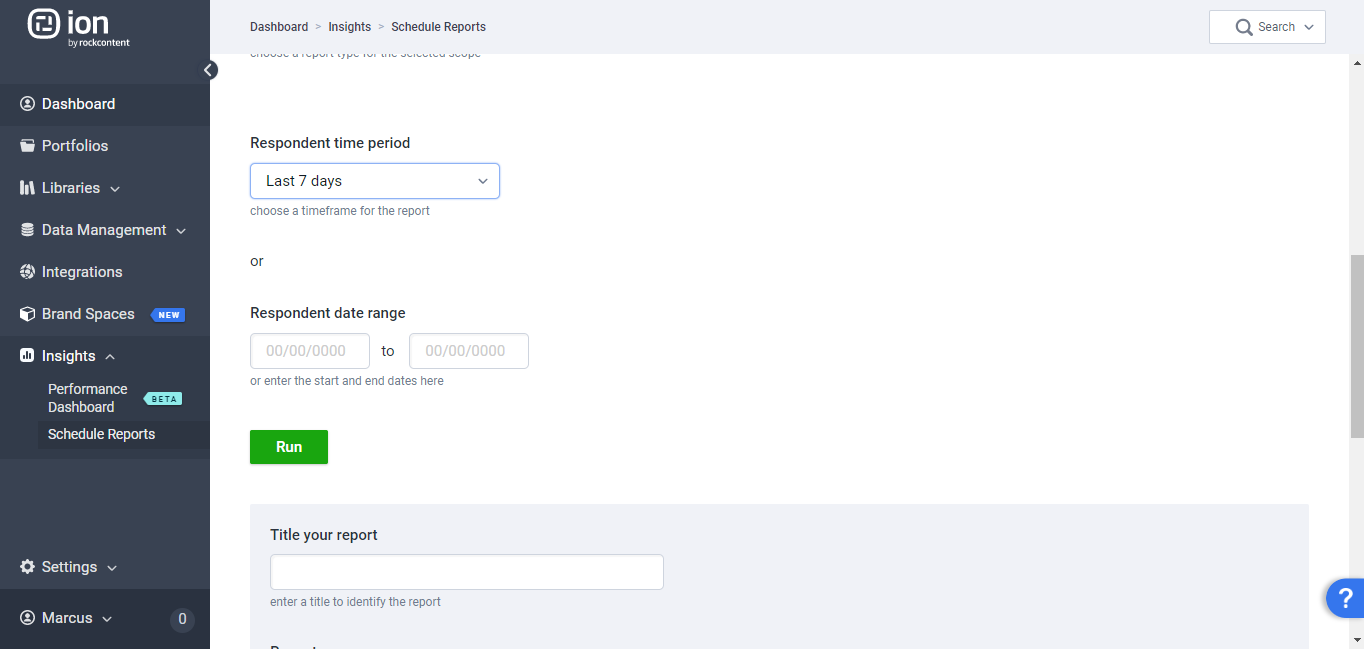Expand the Settings submenu

tap(112, 568)
